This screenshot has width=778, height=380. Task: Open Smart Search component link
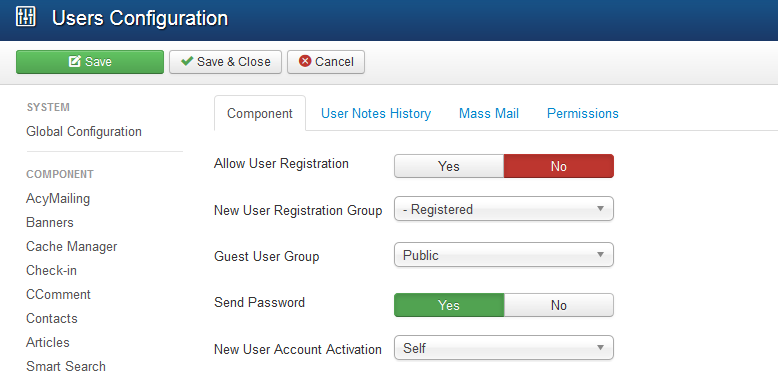pos(66,367)
